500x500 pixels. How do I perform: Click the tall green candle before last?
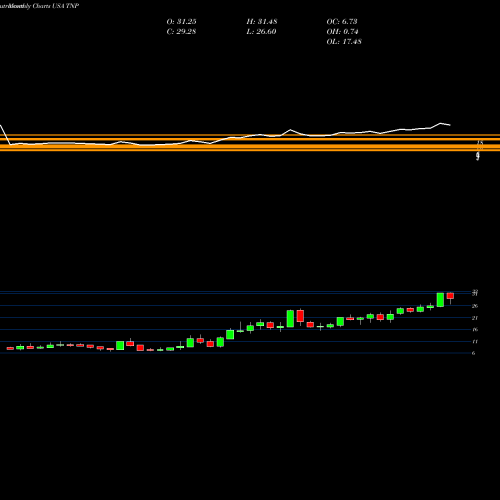pos(440,300)
